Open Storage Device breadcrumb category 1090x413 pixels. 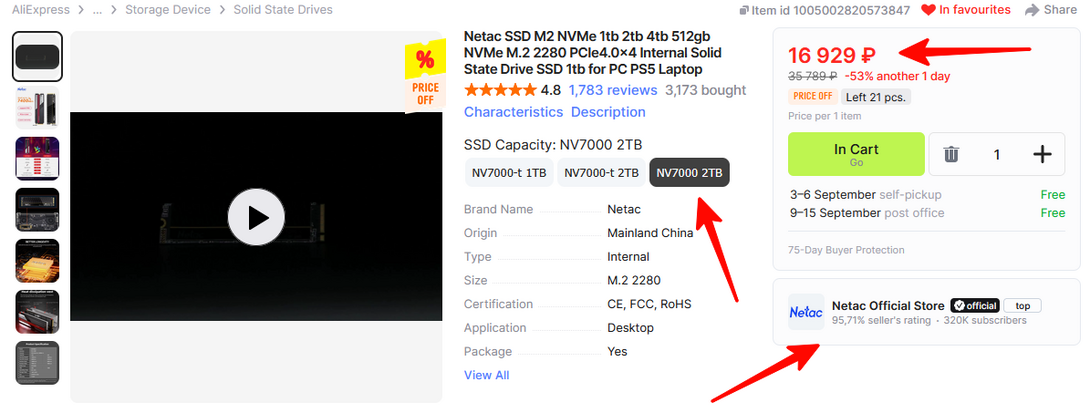pyautogui.click(x=168, y=10)
